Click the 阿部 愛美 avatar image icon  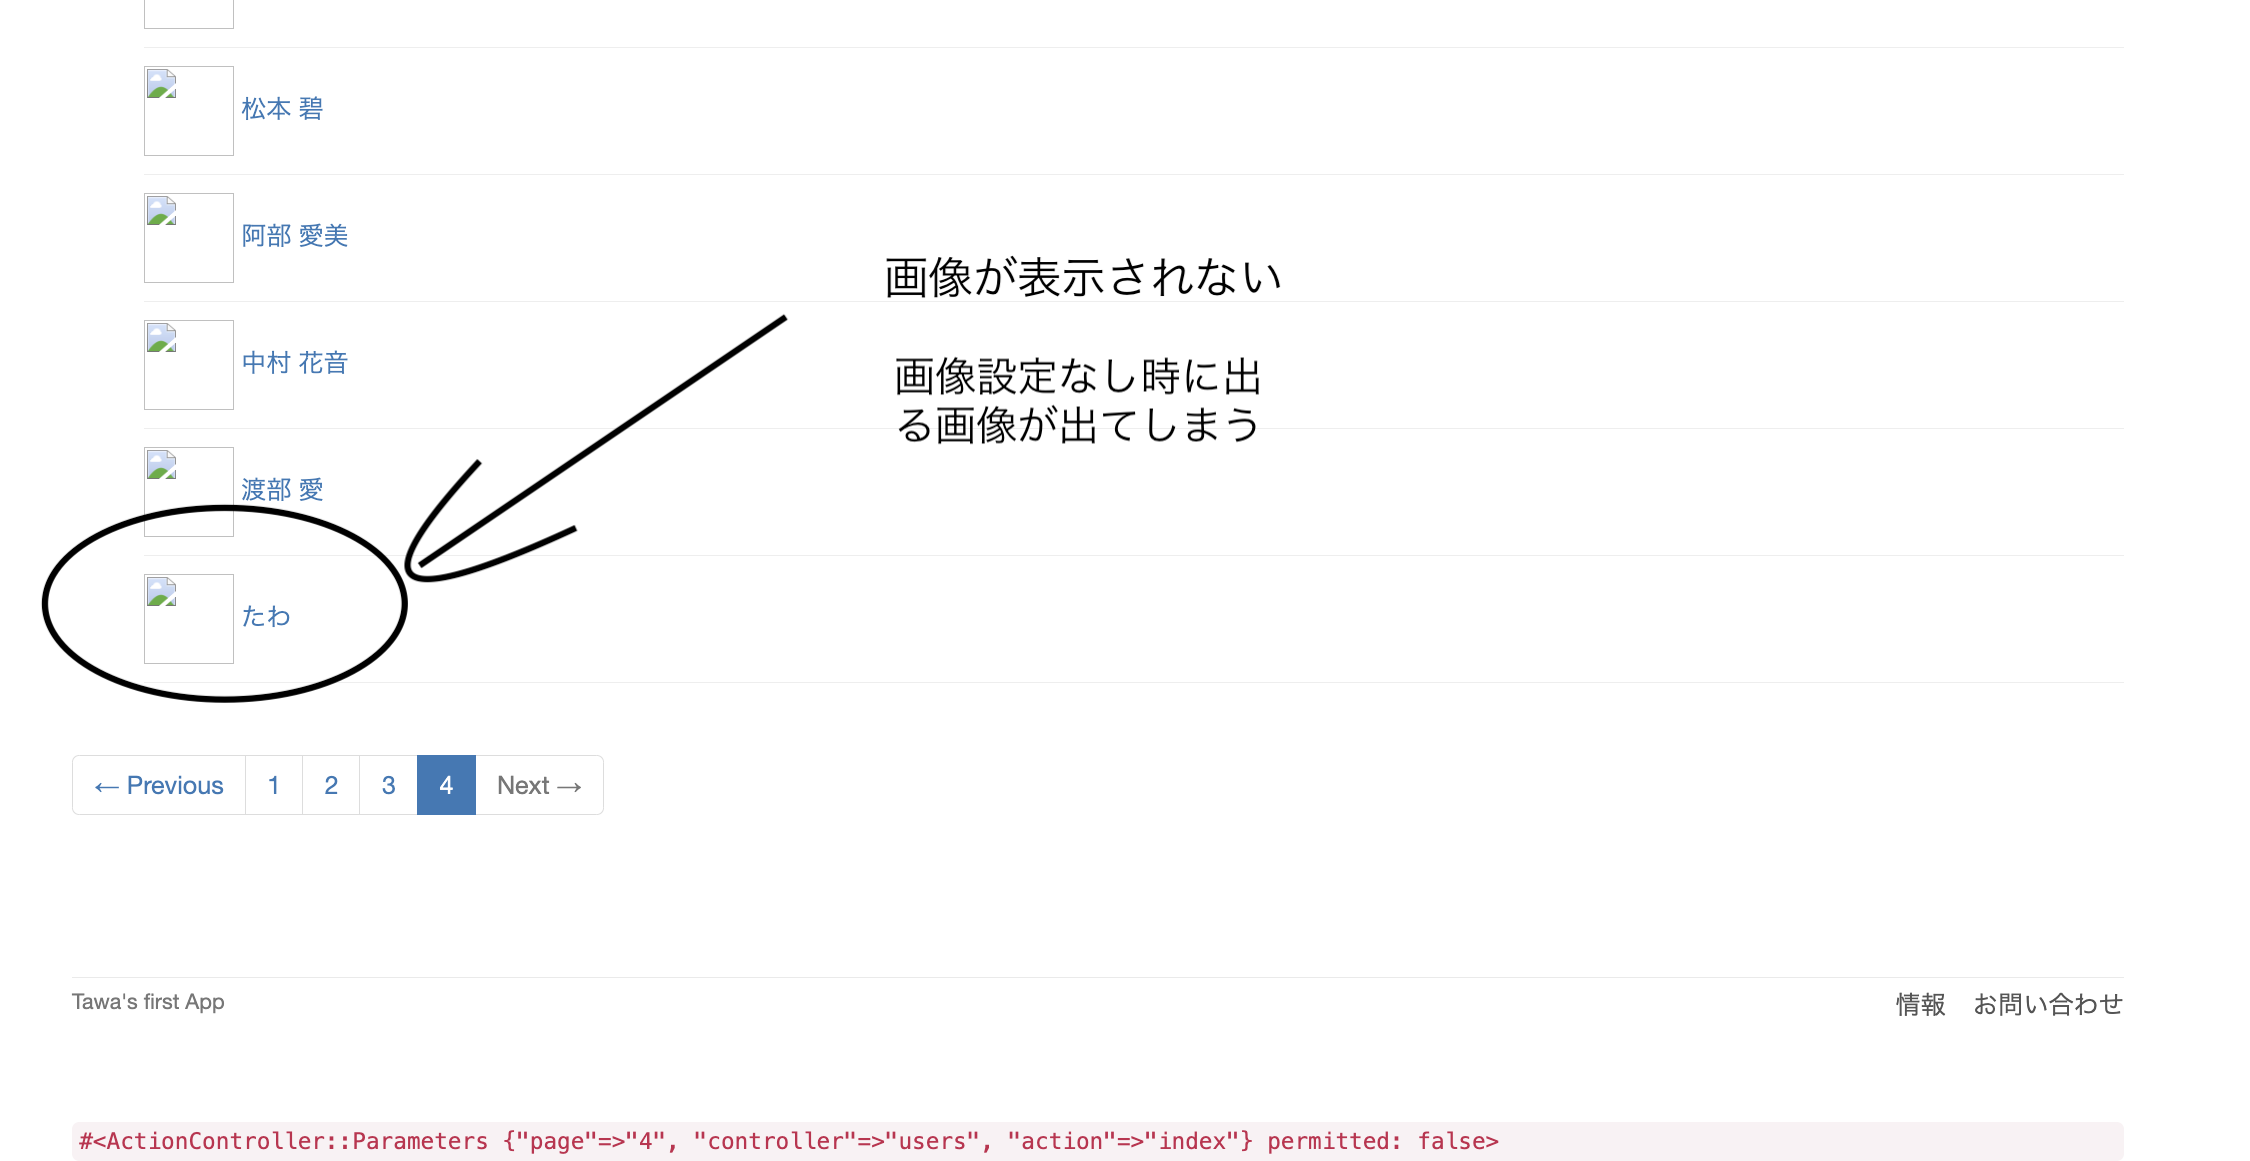click(x=188, y=235)
